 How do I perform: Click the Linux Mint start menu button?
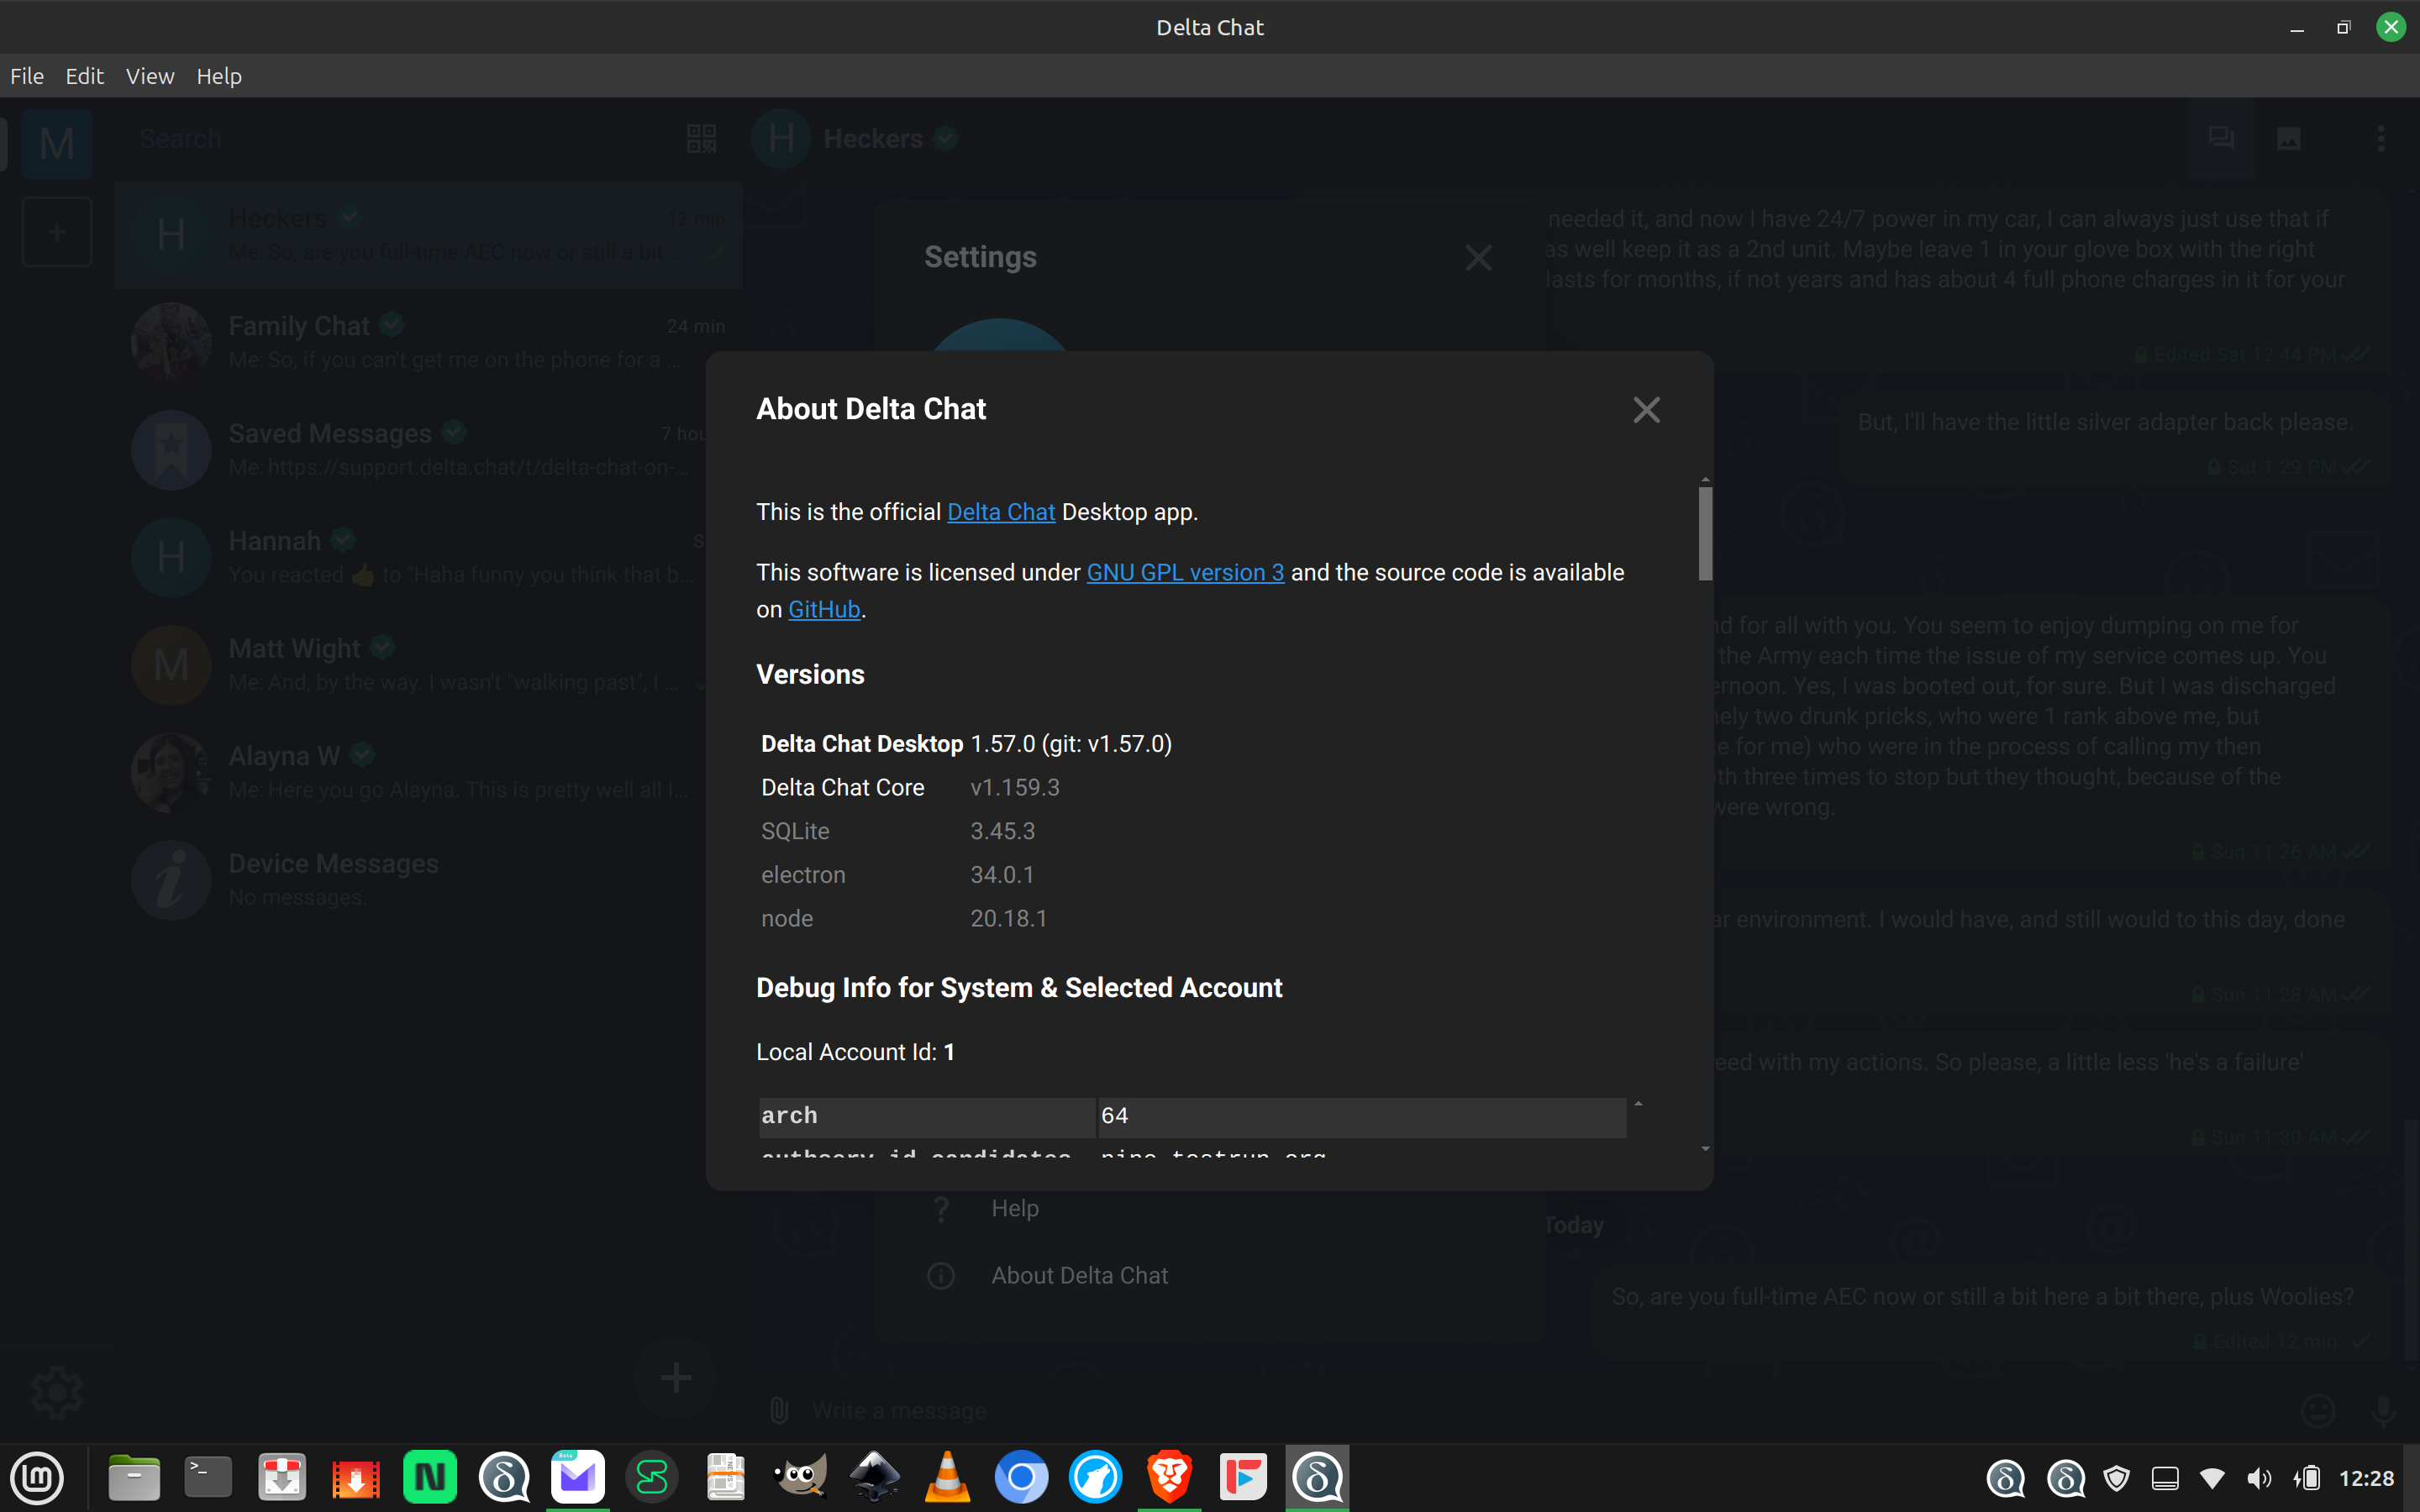click(37, 1477)
